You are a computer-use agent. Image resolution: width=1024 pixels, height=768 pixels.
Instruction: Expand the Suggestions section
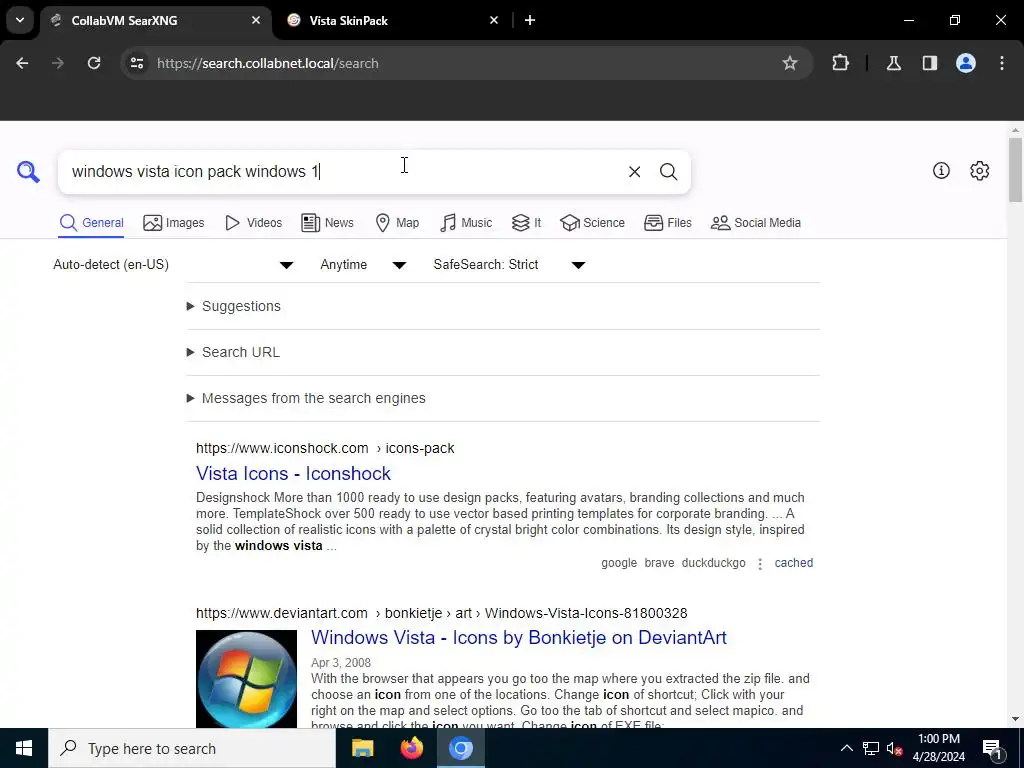(234, 306)
